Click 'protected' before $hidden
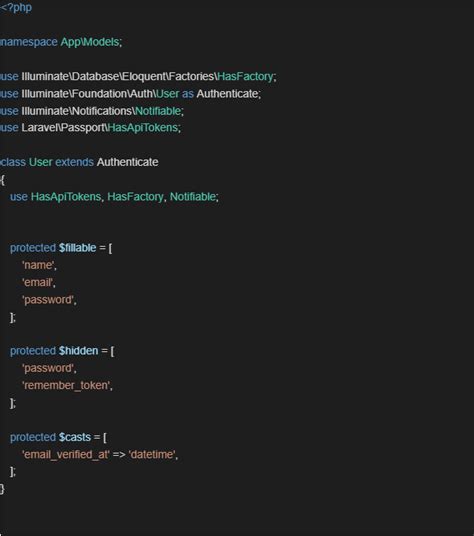This screenshot has width=474, height=536. click(33, 351)
